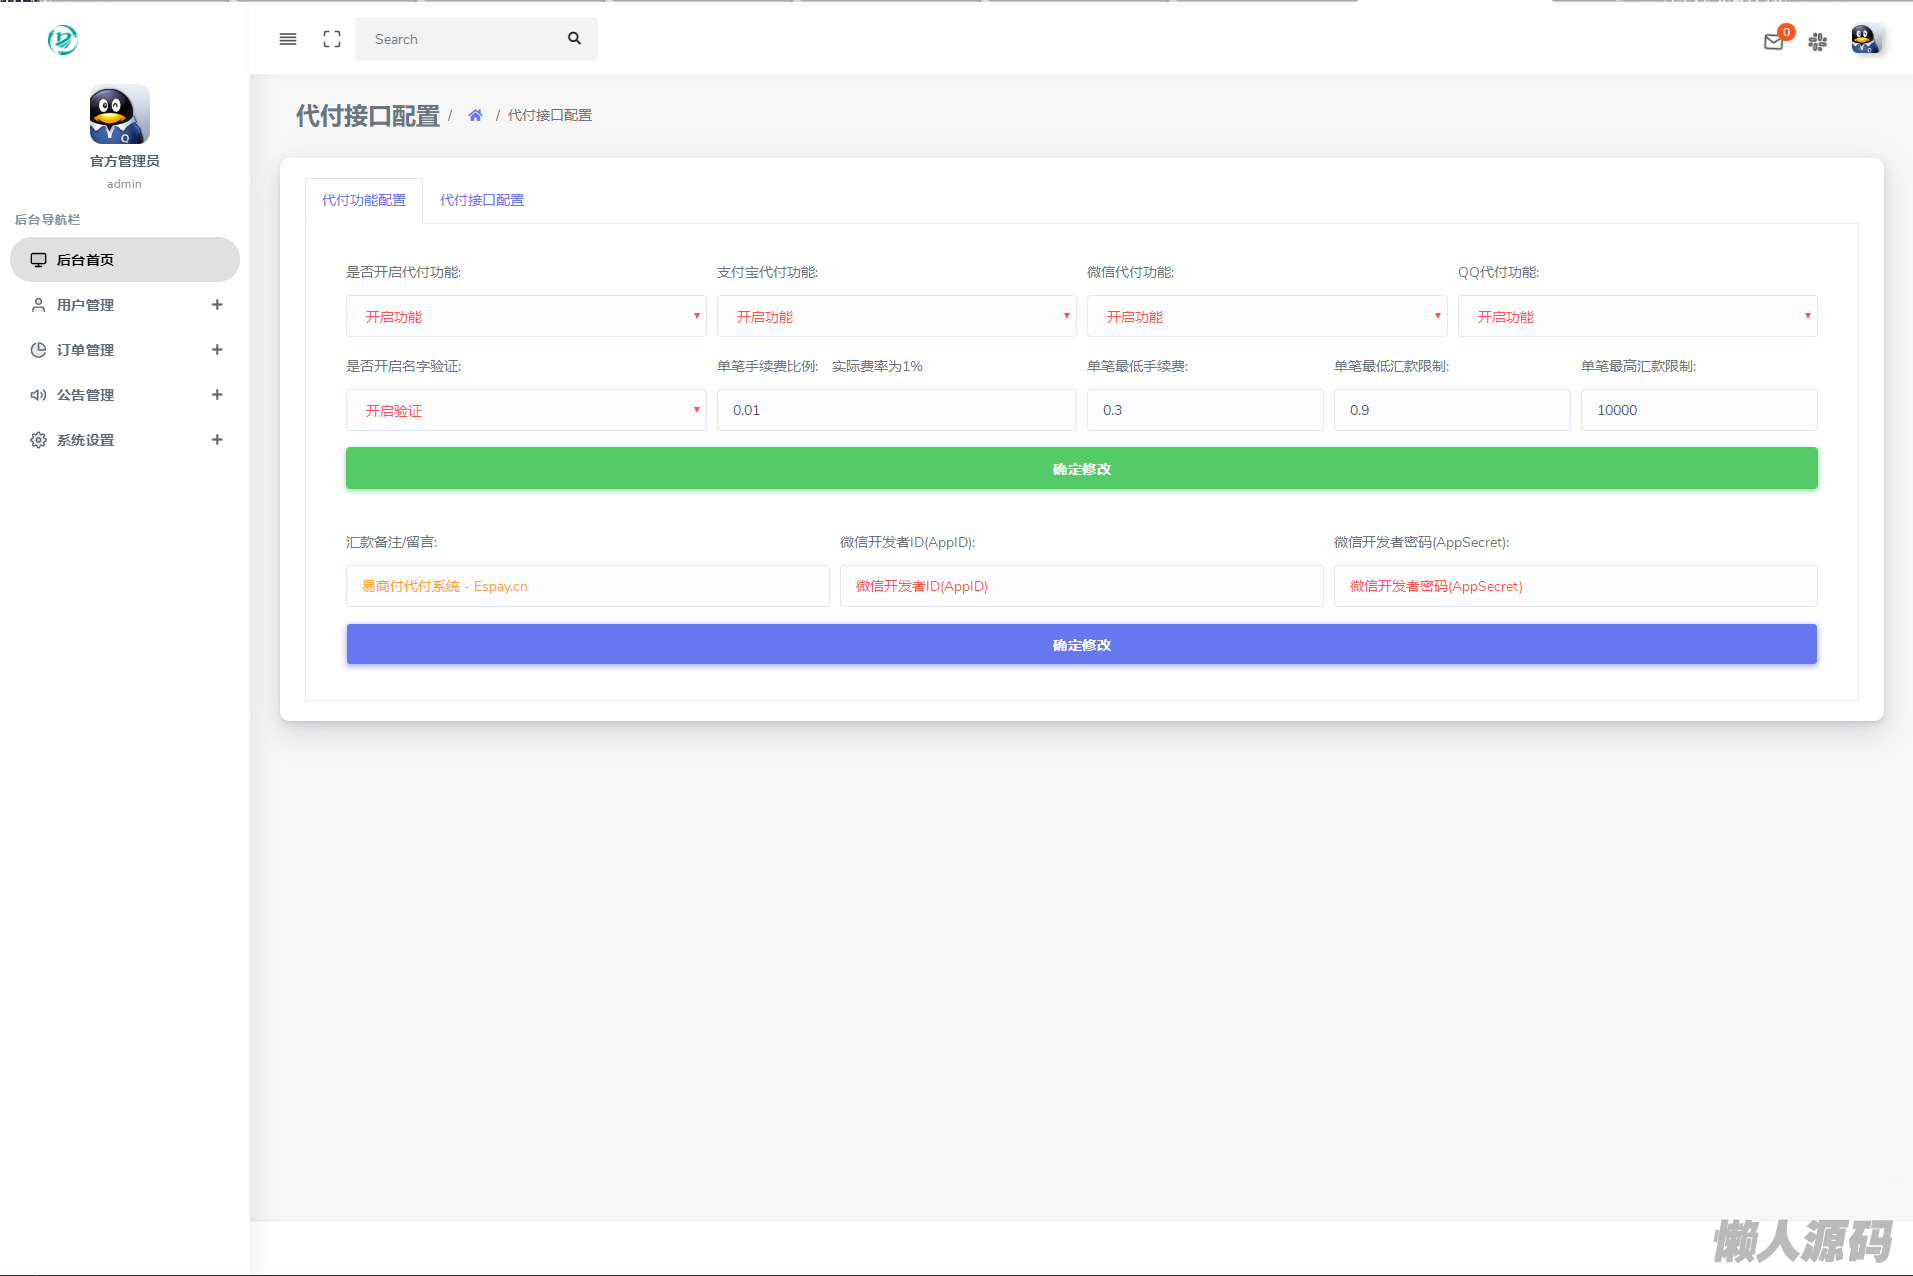The image size is (1913, 1276).
Task: Click the hamburger menu toggle icon
Action: pyautogui.click(x=288, y=39)
